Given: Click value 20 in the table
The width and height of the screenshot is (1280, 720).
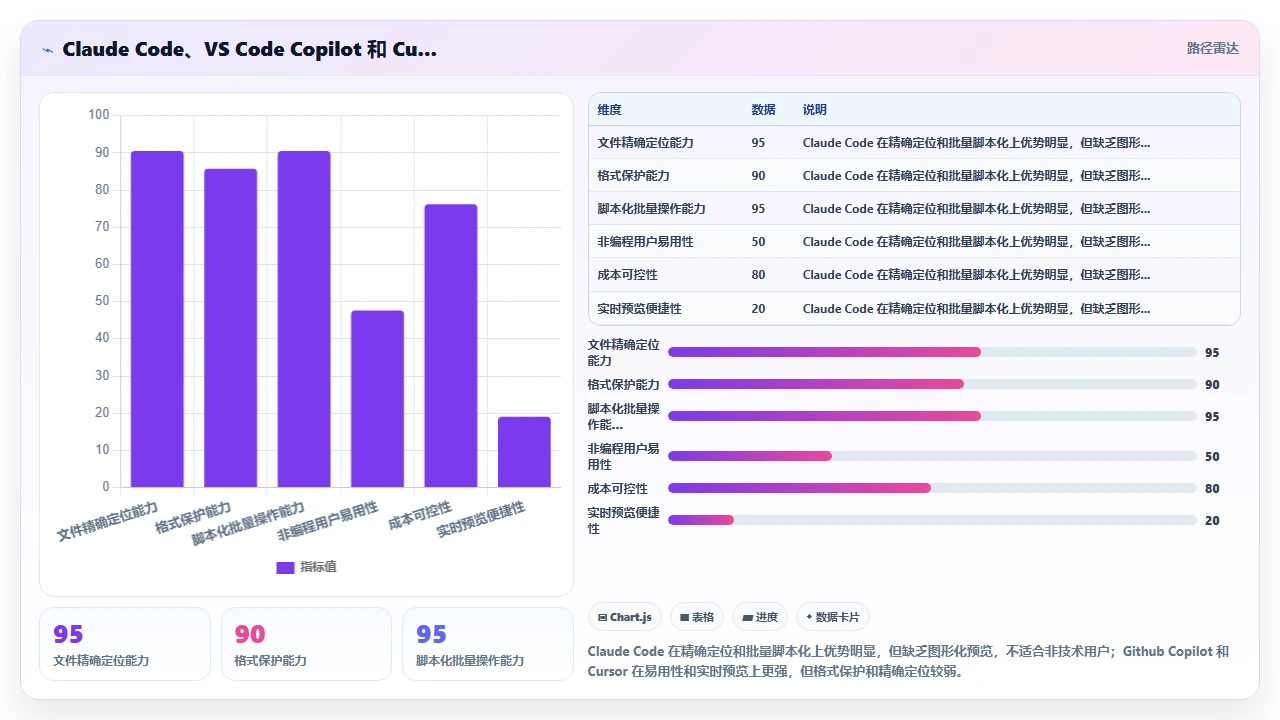Looking at the screenshot, I should click(x=758, y=309).
